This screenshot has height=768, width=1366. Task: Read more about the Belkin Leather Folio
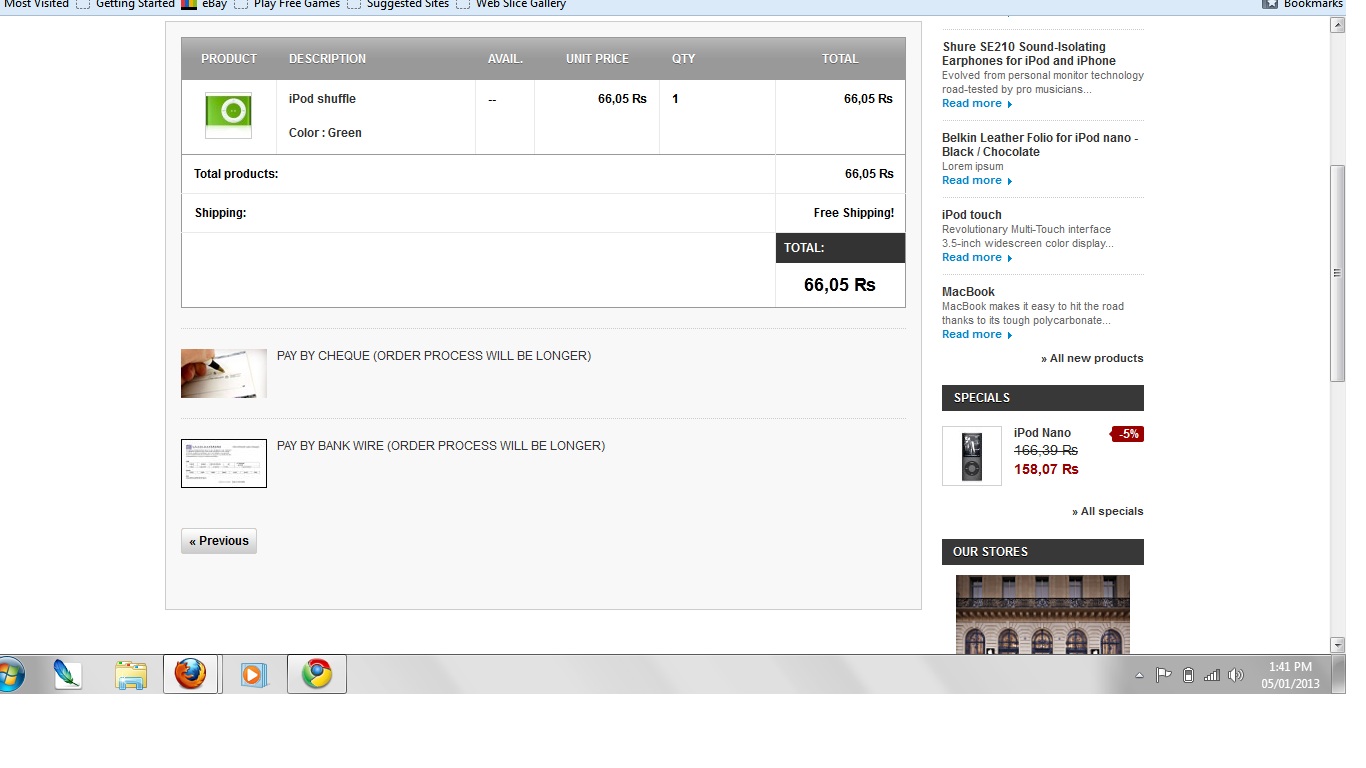pos(977,181)
